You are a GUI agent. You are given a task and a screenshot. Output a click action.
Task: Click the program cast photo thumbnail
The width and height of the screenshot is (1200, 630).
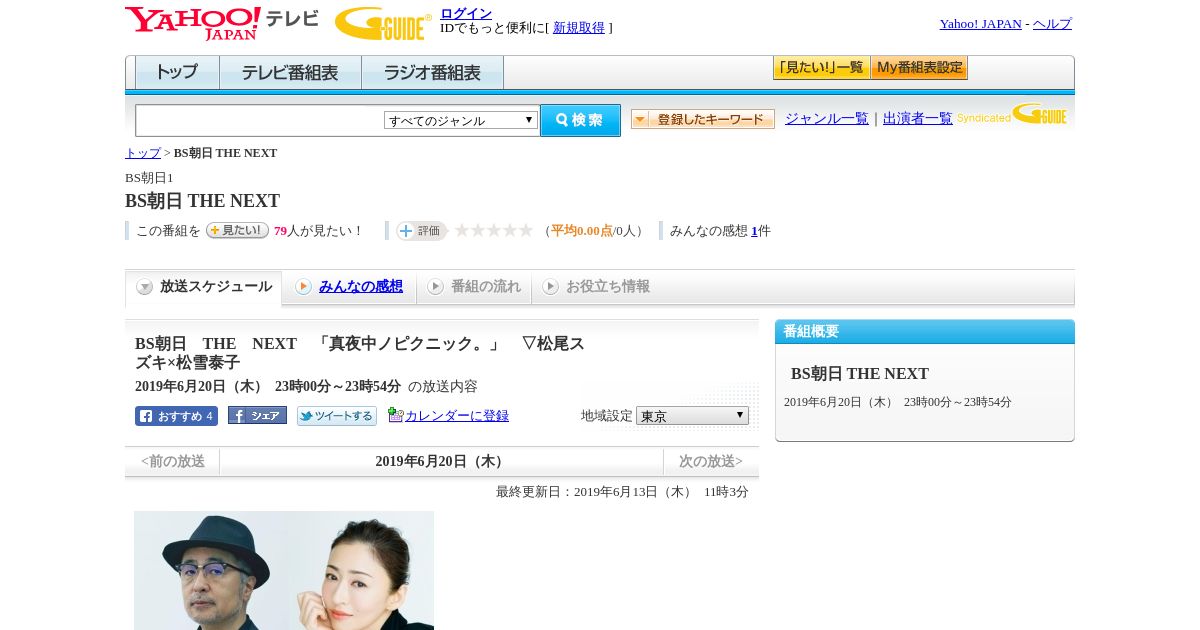coord(284,571)
